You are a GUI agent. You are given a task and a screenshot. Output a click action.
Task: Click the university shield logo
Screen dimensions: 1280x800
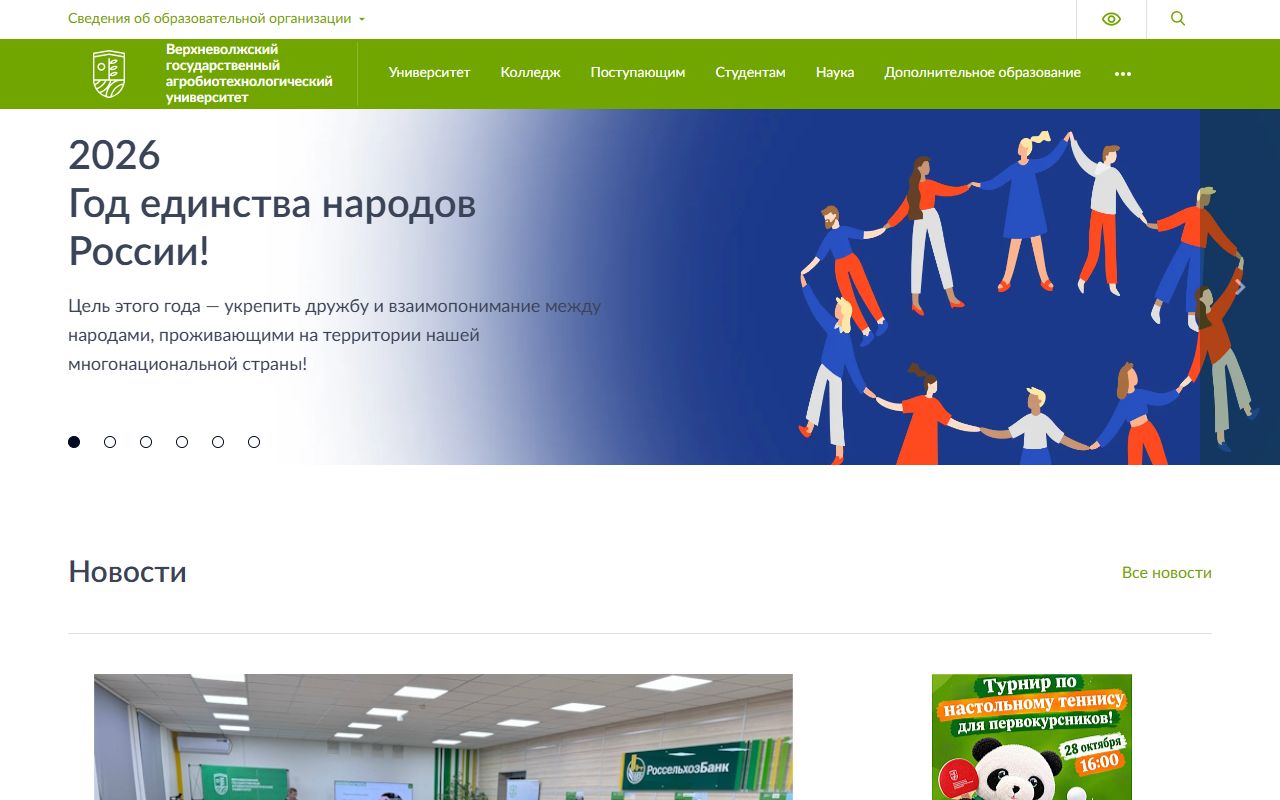109,74
